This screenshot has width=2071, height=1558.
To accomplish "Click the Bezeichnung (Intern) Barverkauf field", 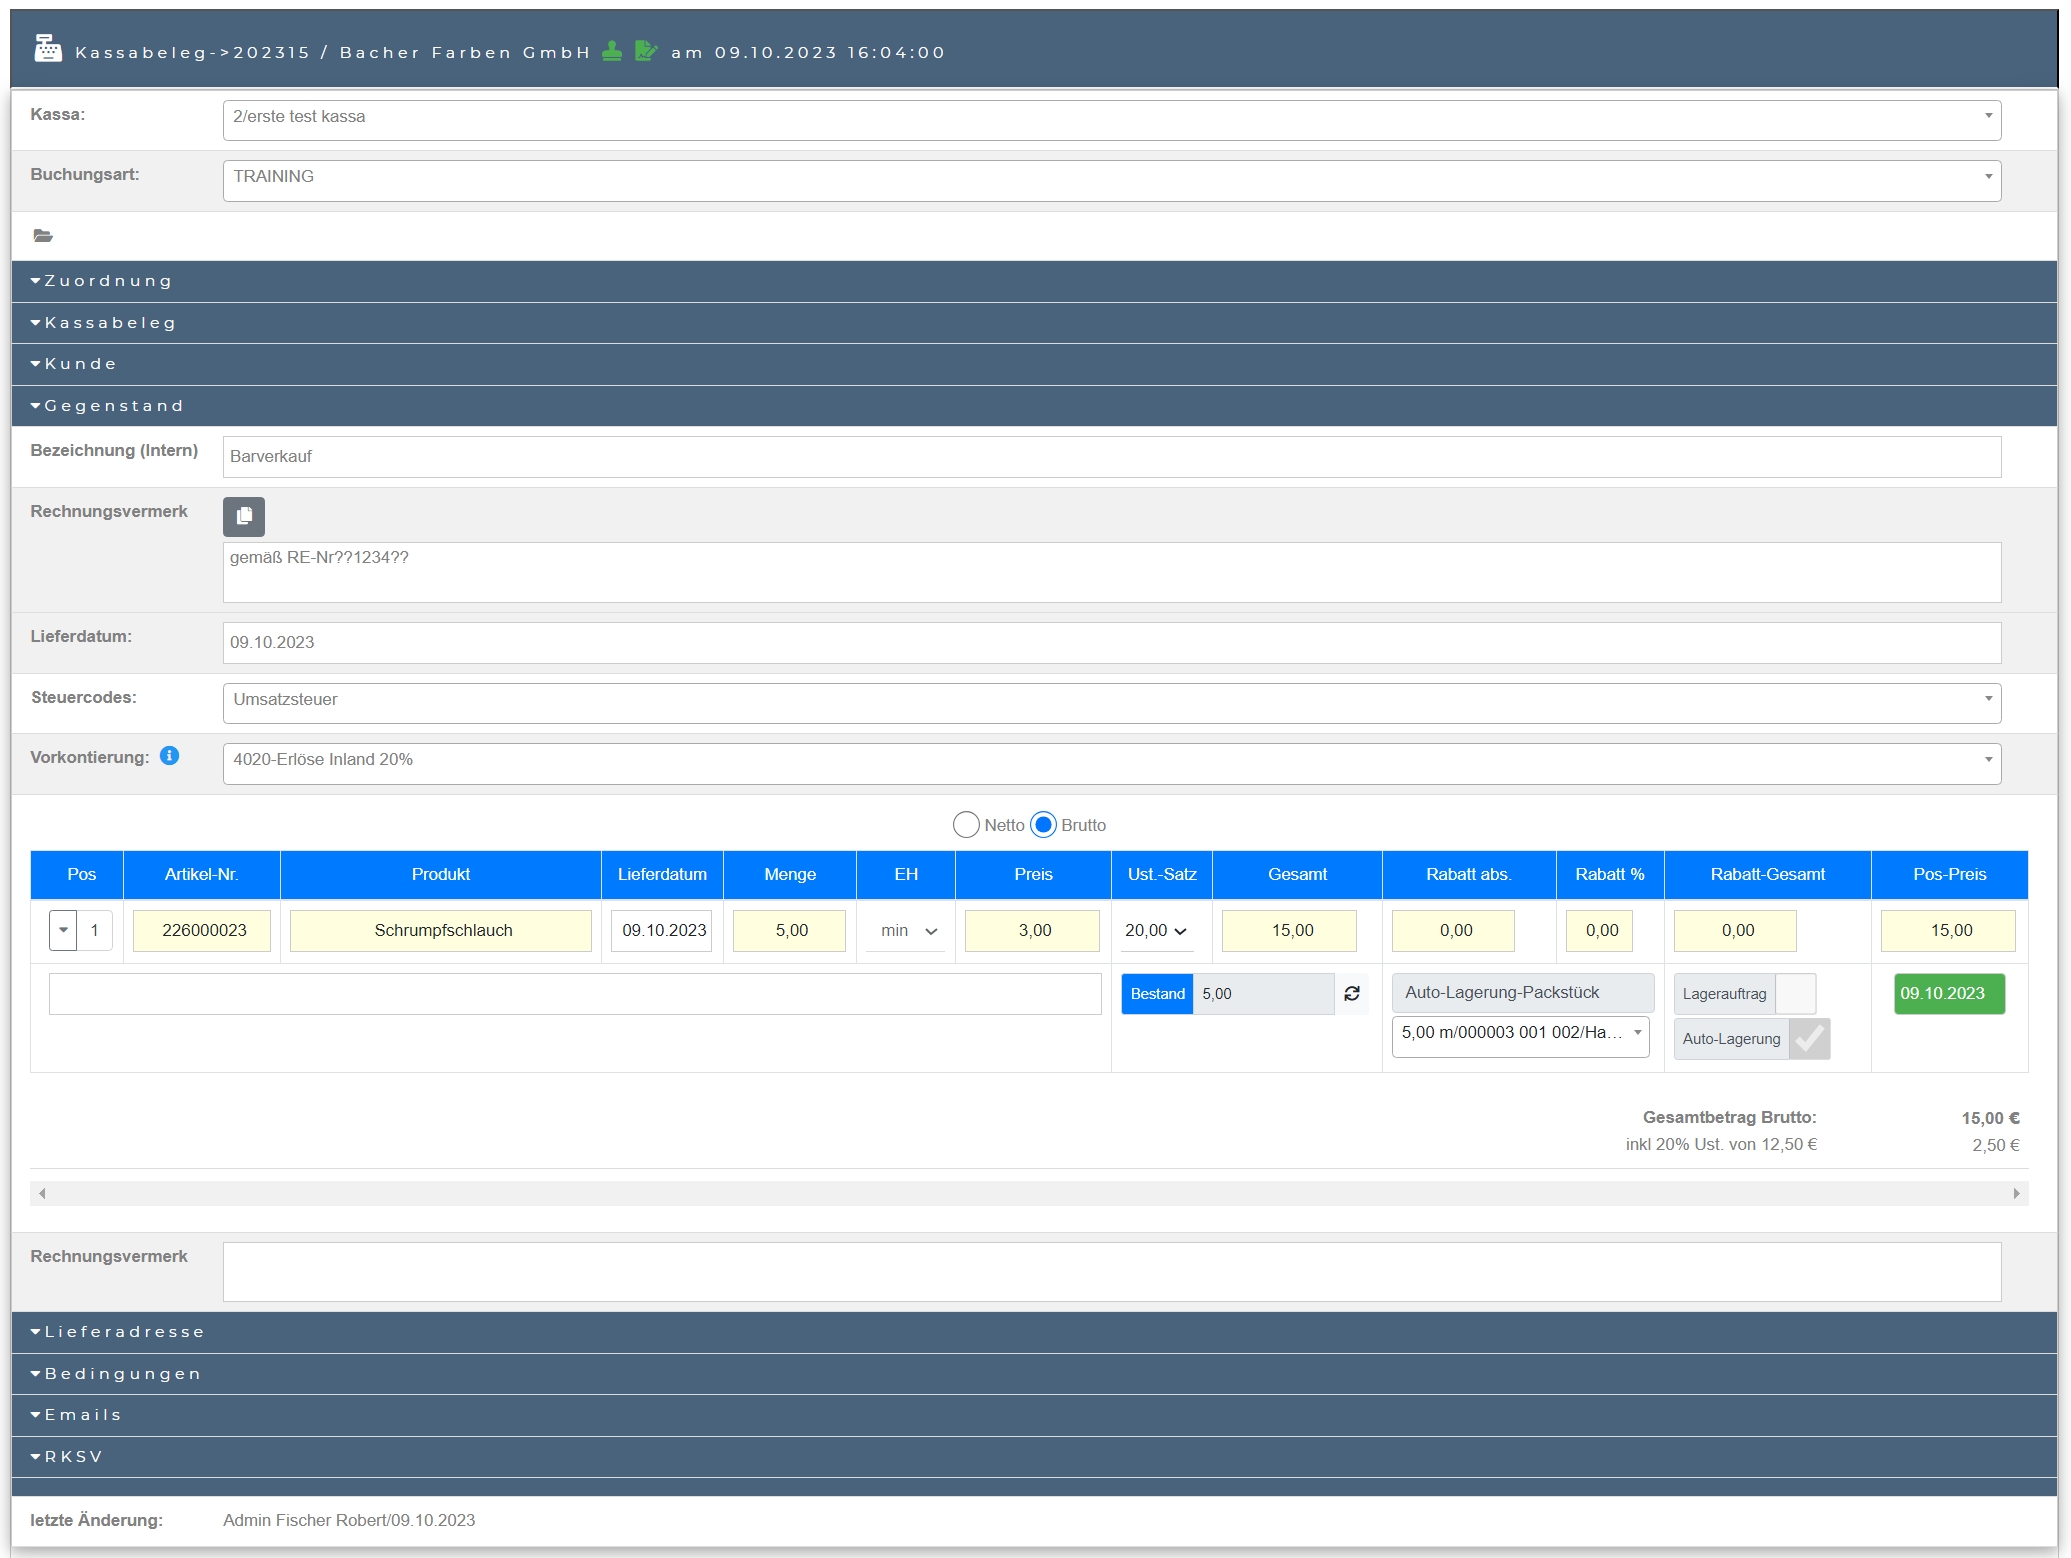I will (1111, 457).
